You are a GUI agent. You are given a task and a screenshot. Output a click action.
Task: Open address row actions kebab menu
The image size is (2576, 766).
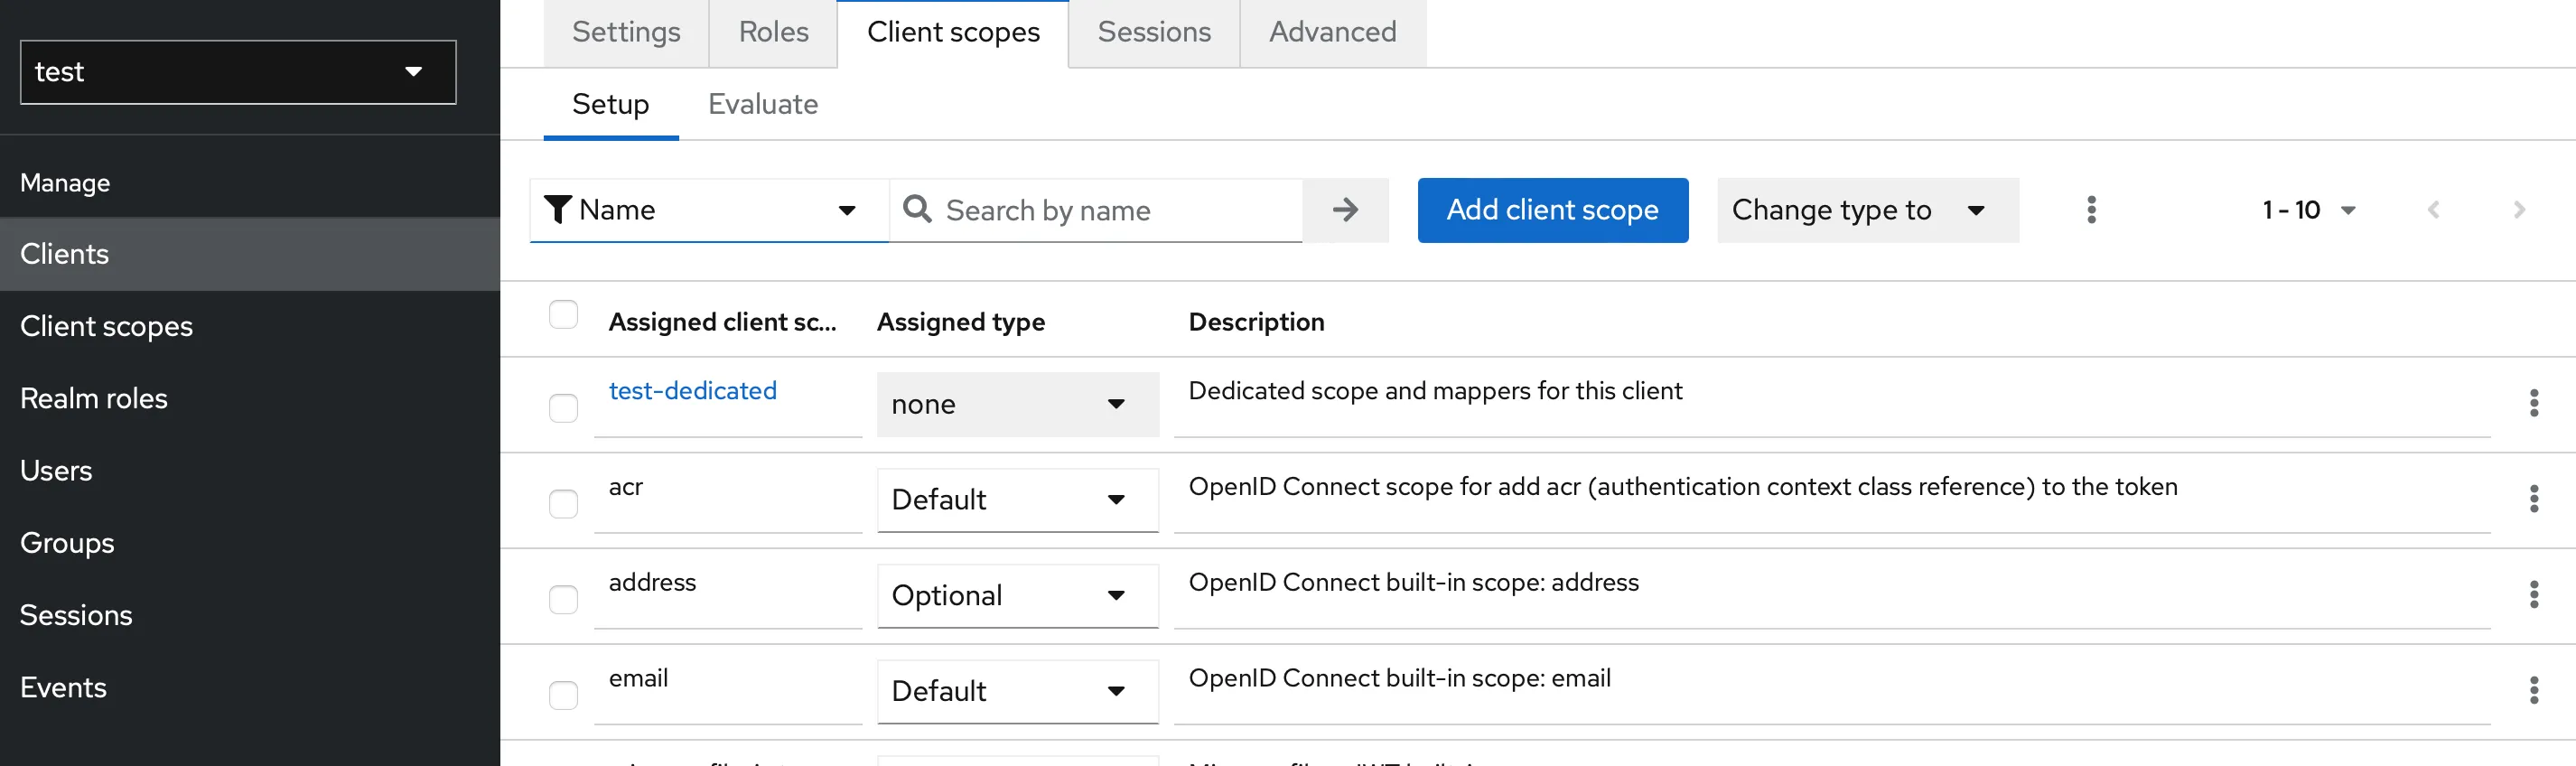click(x=2533, y=594)
